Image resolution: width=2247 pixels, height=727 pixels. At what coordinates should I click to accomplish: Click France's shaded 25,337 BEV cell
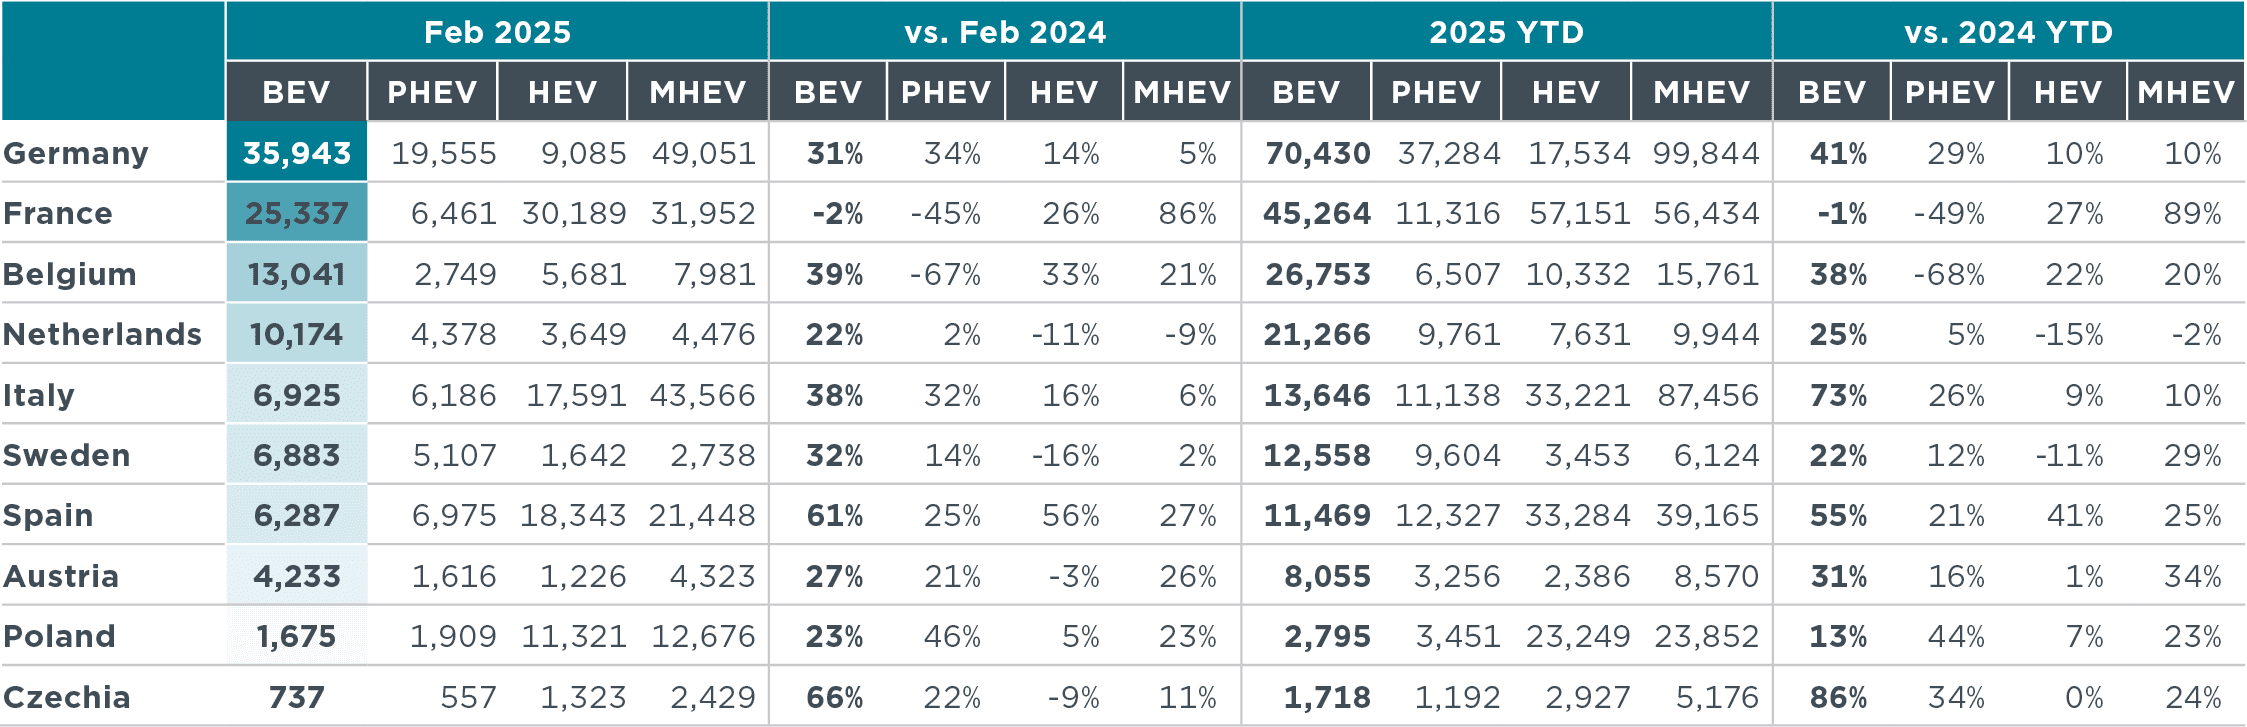coord(297,213)
